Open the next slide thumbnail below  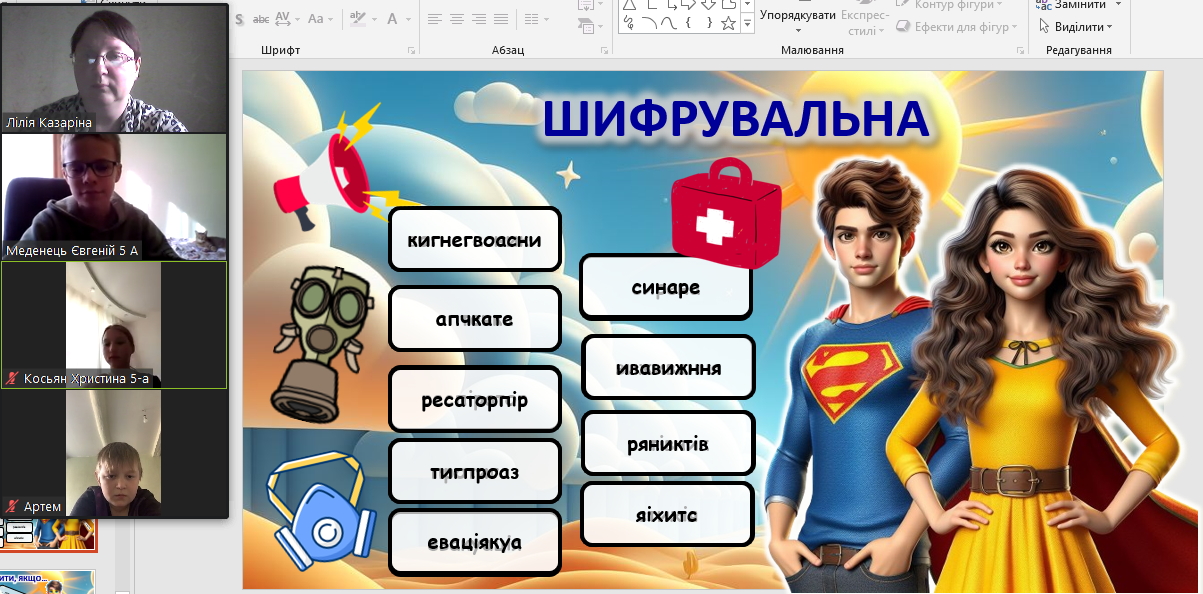point(48,581)
